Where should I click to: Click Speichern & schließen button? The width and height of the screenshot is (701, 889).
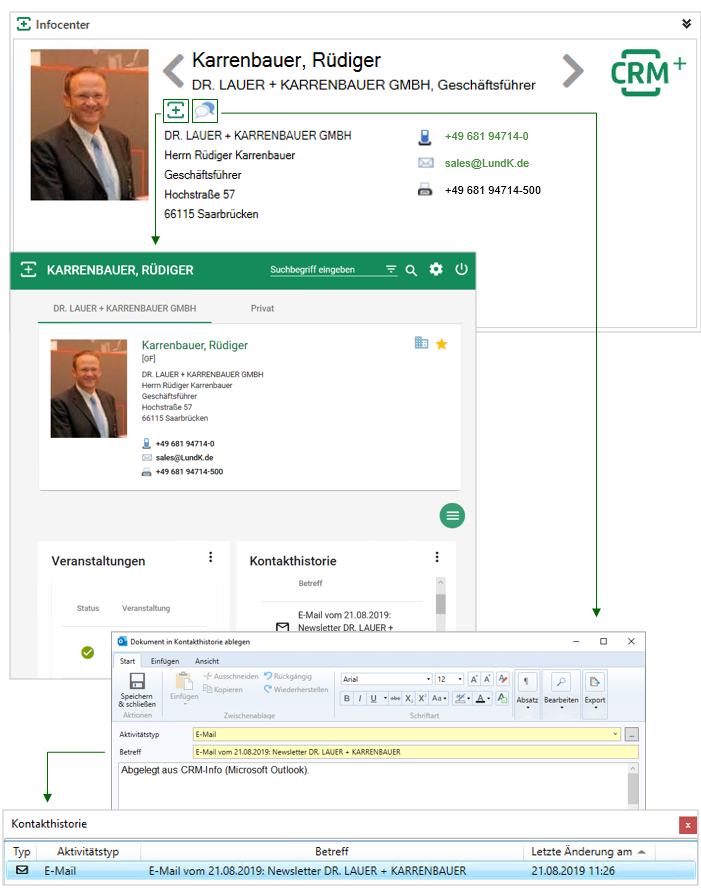137,690
